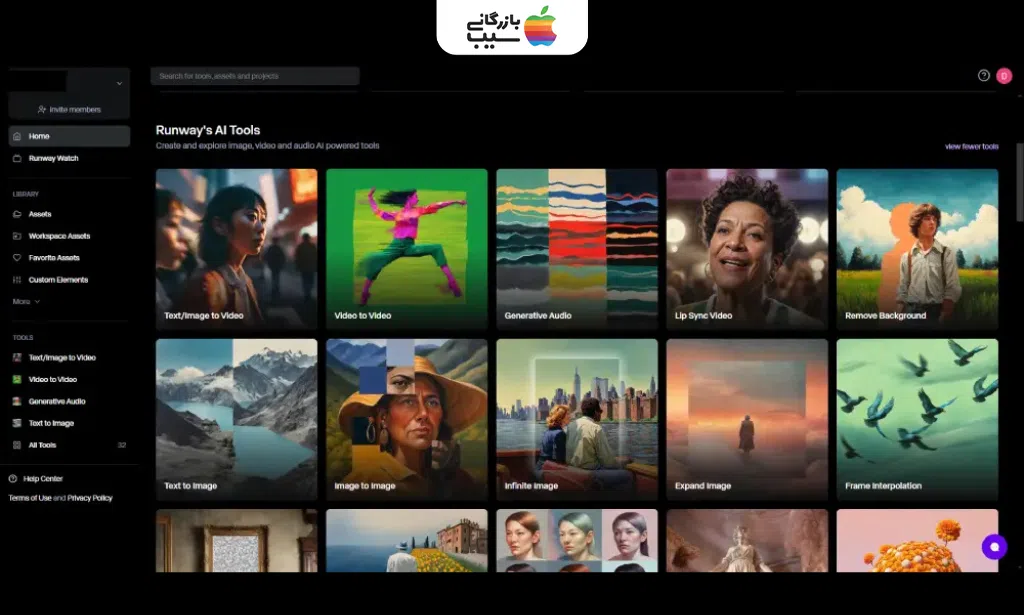Screen dimensions: 1024x615
Task: Click the Assets folder icon
Action: coord(17,214)
